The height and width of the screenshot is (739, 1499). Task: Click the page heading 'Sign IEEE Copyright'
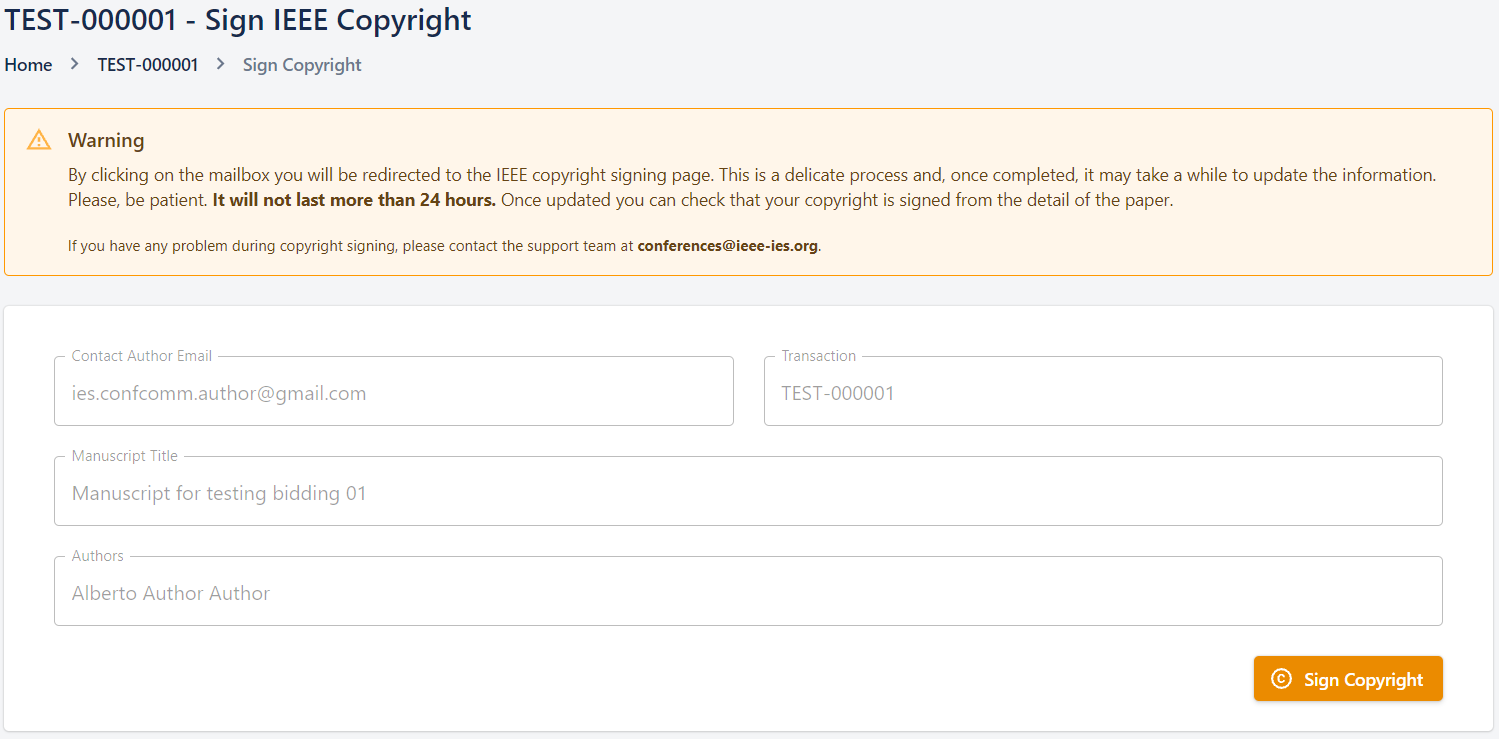point(238,20)
